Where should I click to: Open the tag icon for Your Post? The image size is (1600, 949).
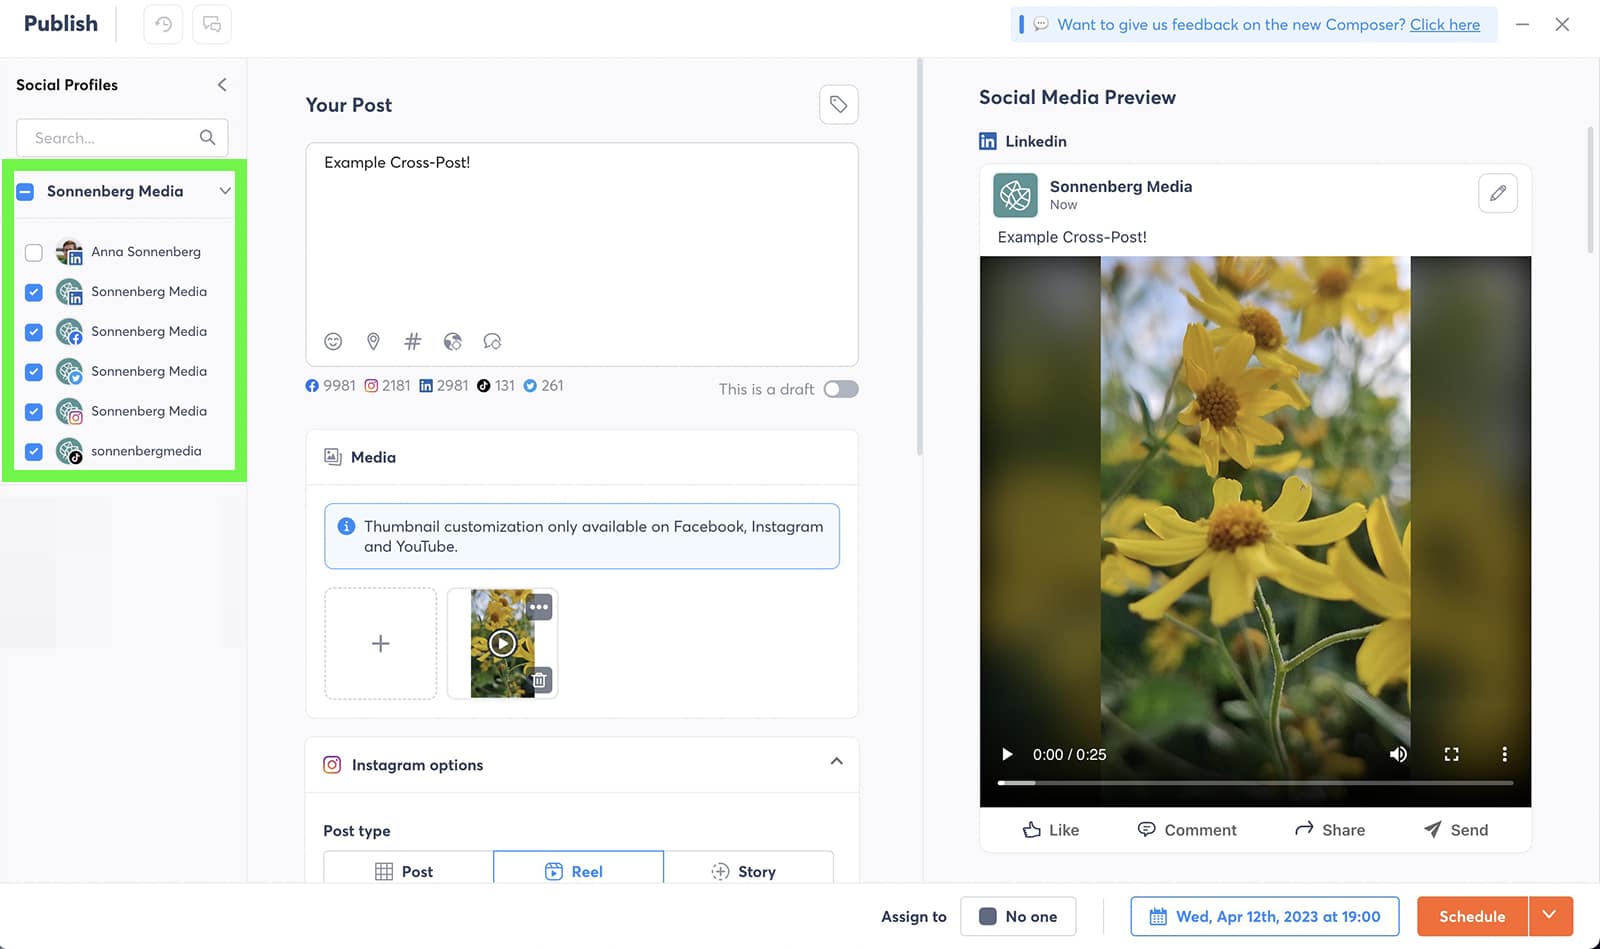click(838, 104)
